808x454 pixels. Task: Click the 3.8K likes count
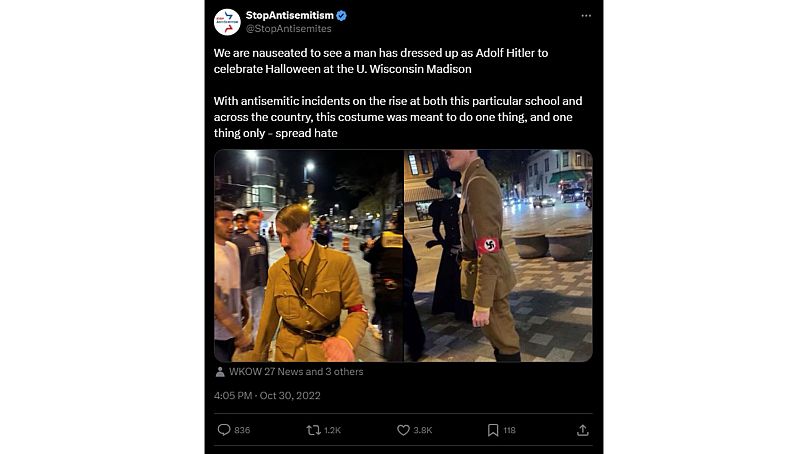pos(423,430)
